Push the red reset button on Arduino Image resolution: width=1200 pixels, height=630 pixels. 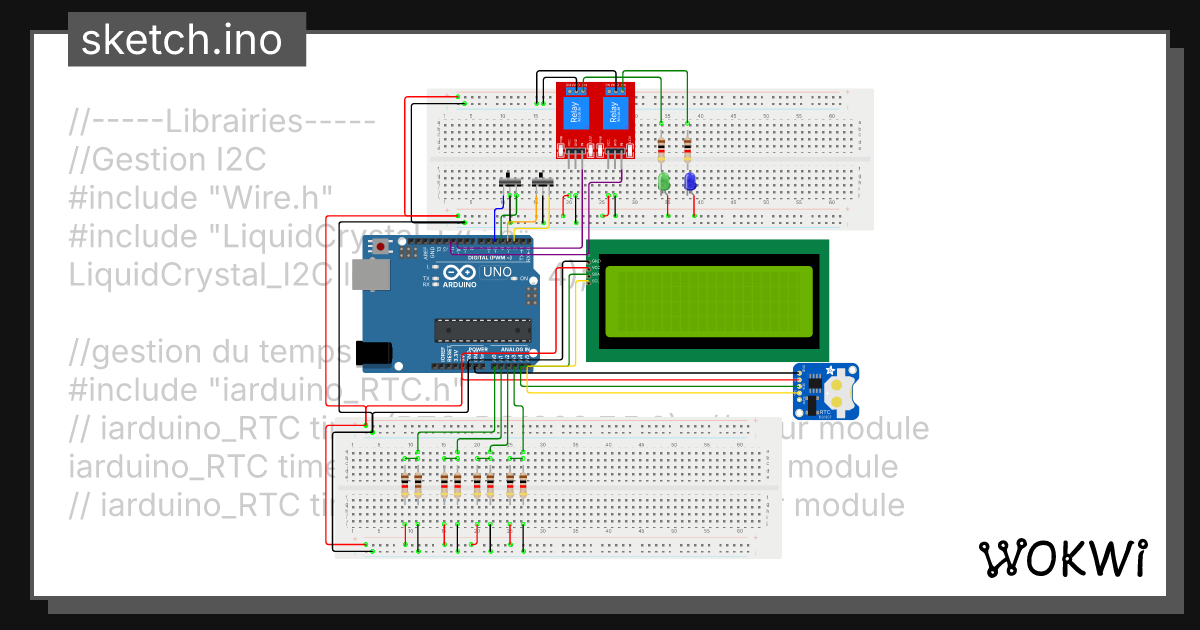click(x=381, y=246)
